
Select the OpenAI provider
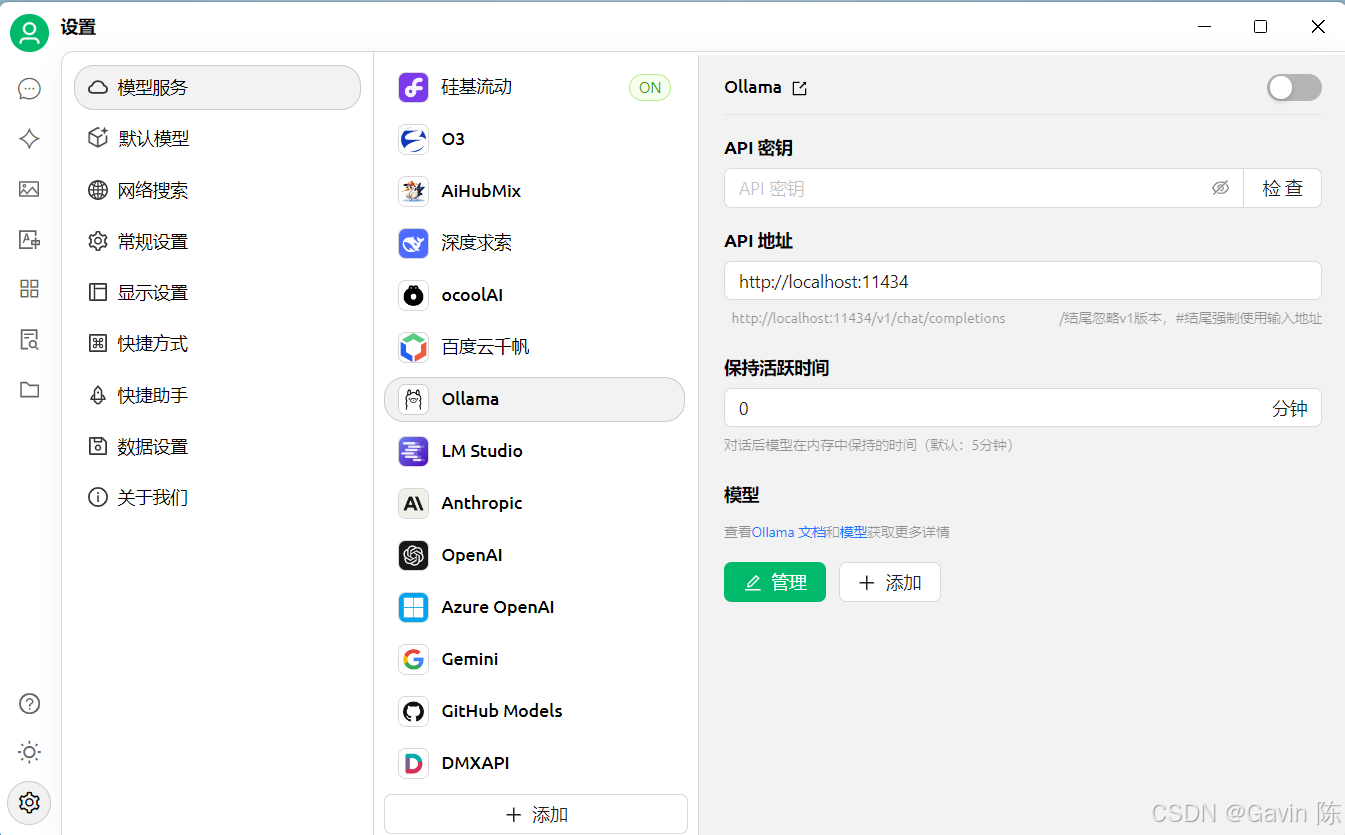pos(535,555)
